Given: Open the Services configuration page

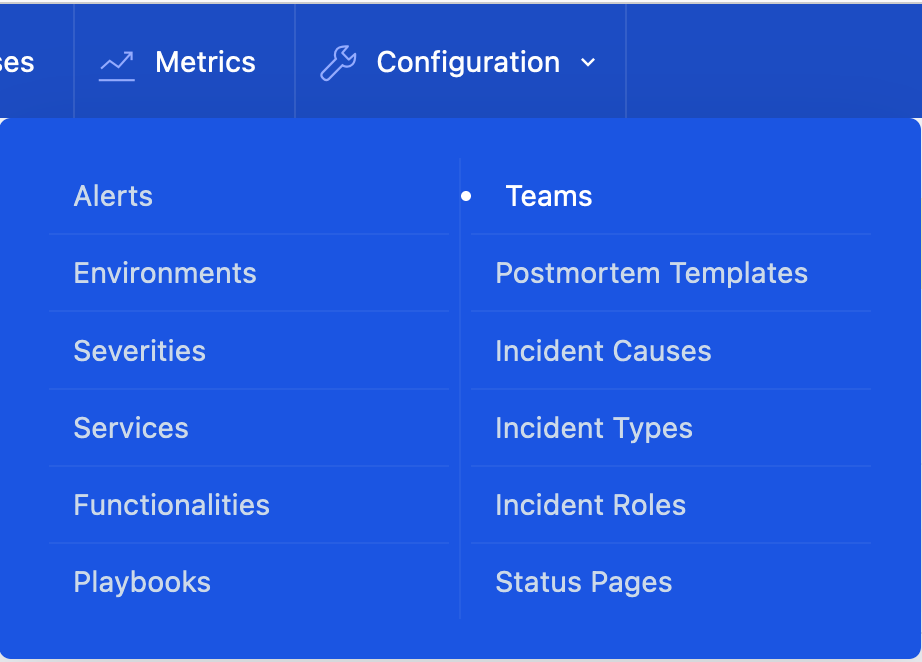Looking at the screenshot, I should click(131, 428).
